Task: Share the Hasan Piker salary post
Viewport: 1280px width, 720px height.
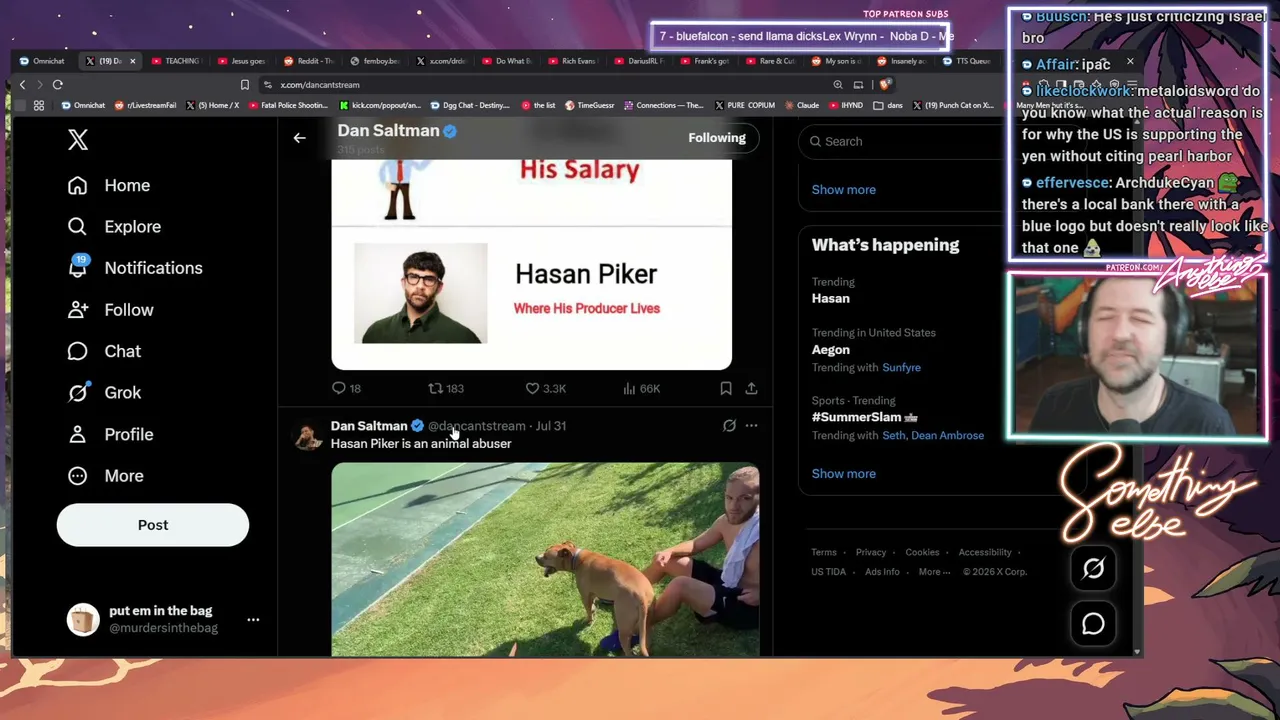Action: coord(751,388)
